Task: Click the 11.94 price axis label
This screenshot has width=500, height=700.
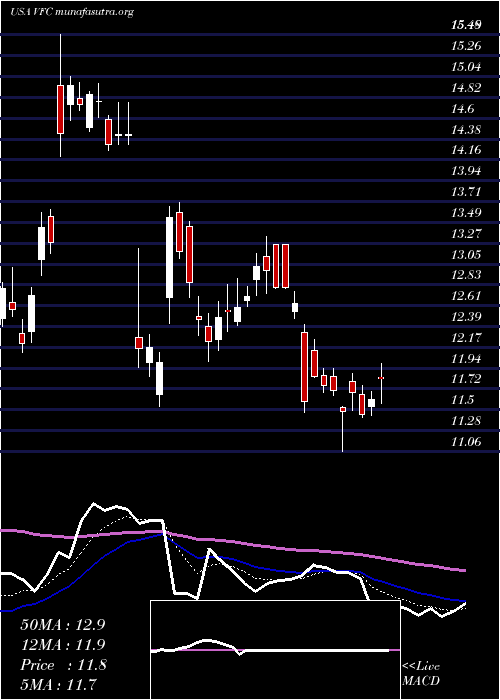Action: (x=466, y=358)
